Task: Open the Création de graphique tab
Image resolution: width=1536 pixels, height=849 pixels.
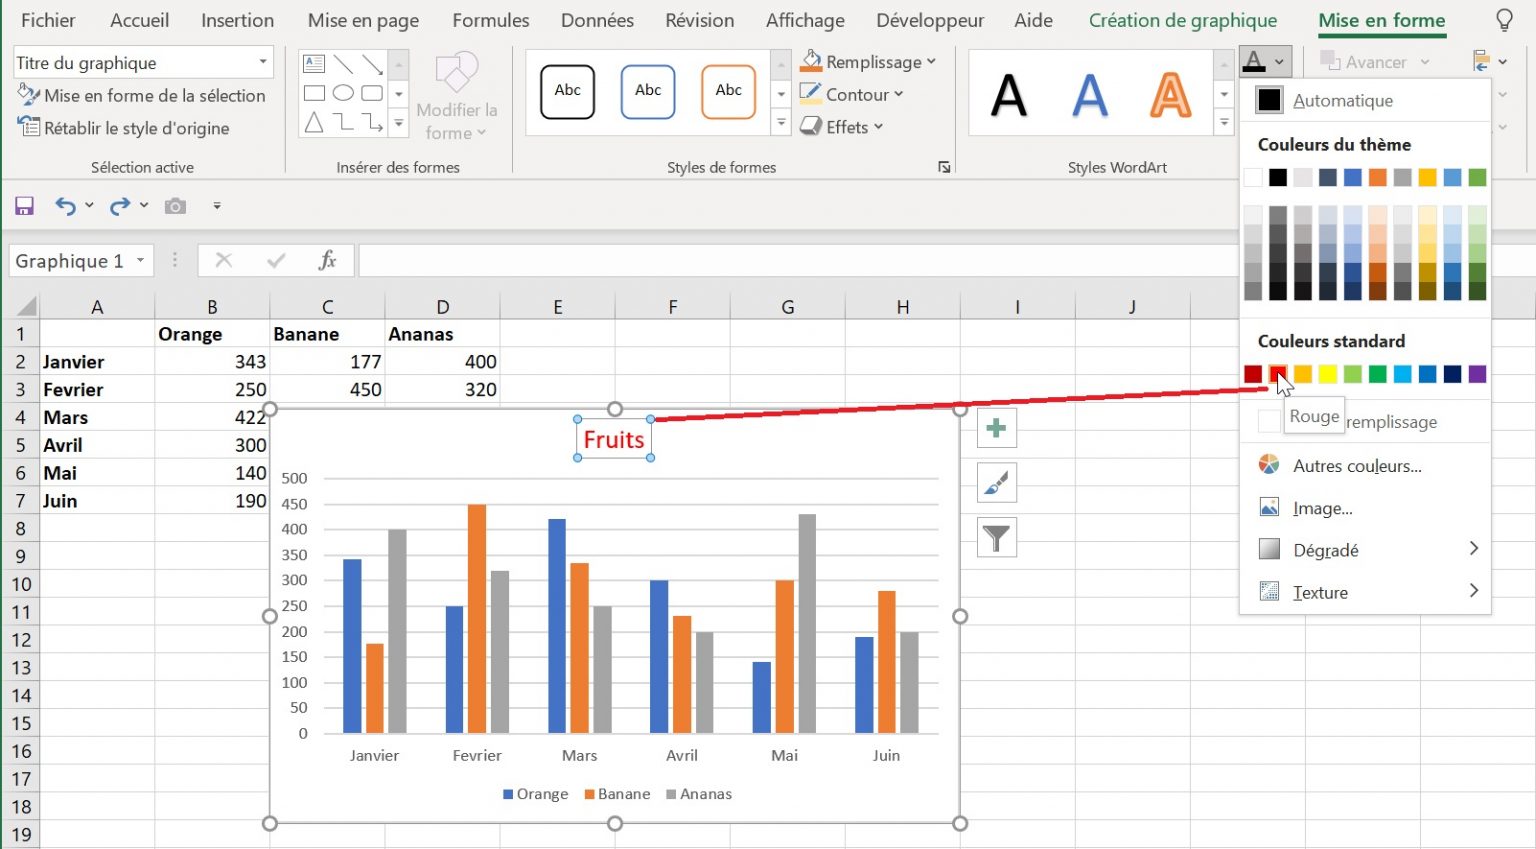Action: click(1183, 20)
